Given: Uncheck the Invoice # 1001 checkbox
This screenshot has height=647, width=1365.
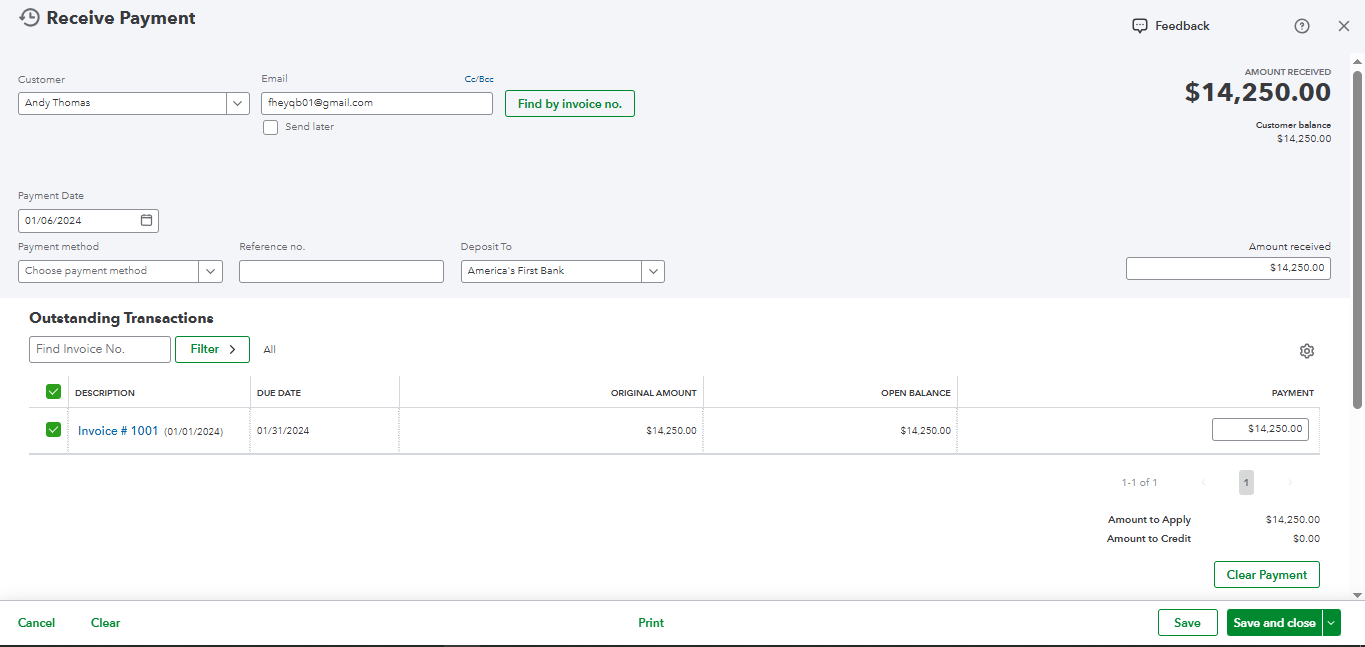Looking at the screenshot, I should (53, 430).
